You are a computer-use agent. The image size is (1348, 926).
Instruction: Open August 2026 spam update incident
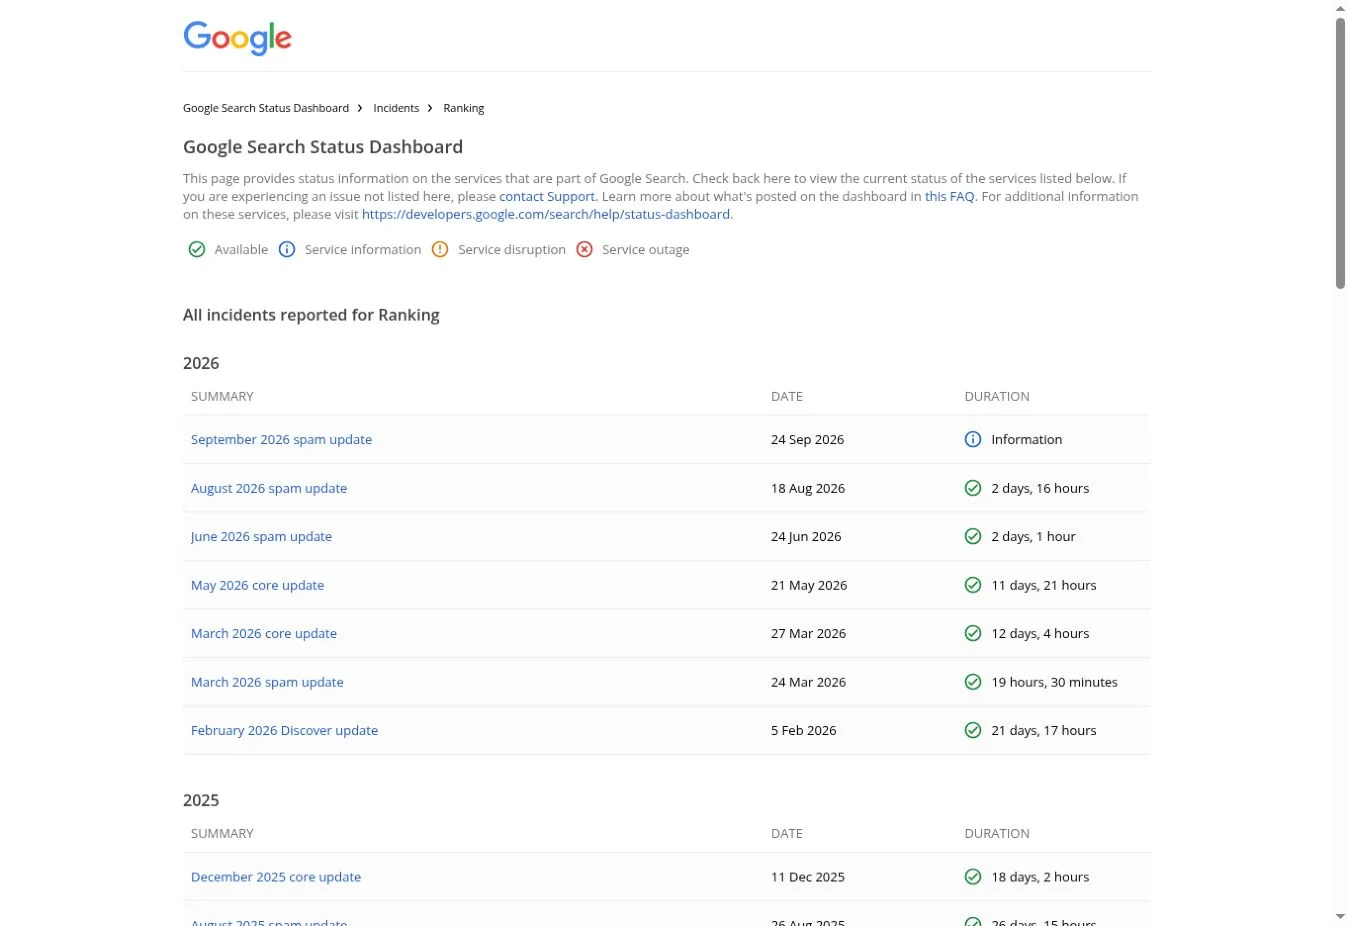pyautogui.click(x=269, y=488)
